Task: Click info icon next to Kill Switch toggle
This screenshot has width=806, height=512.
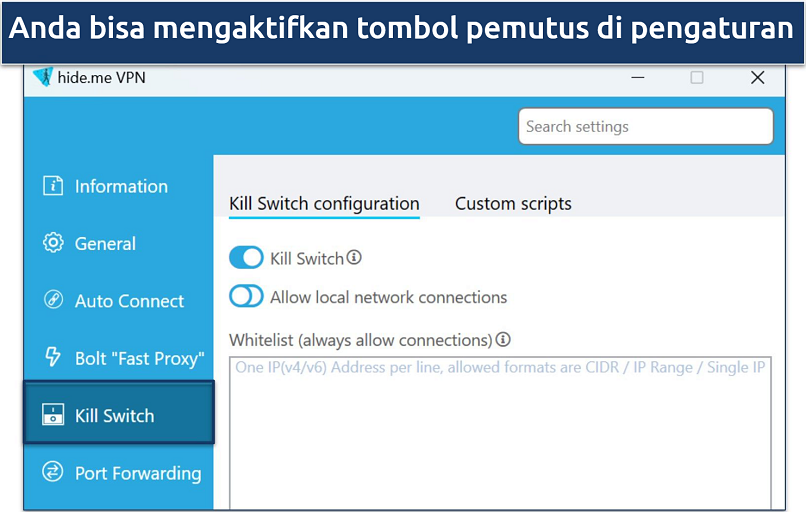Action: [354, 258]
